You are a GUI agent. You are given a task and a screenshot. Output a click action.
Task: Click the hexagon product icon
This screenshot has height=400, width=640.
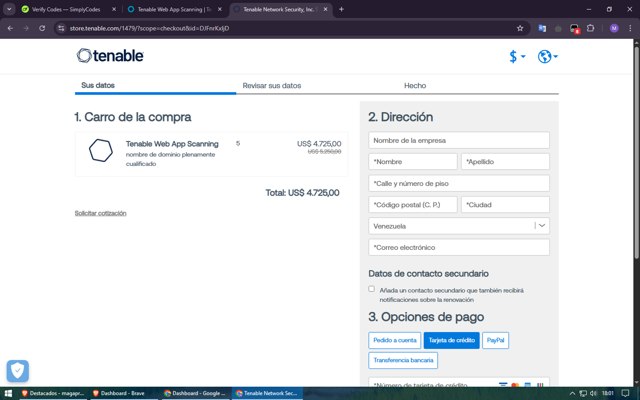(101, 151)
